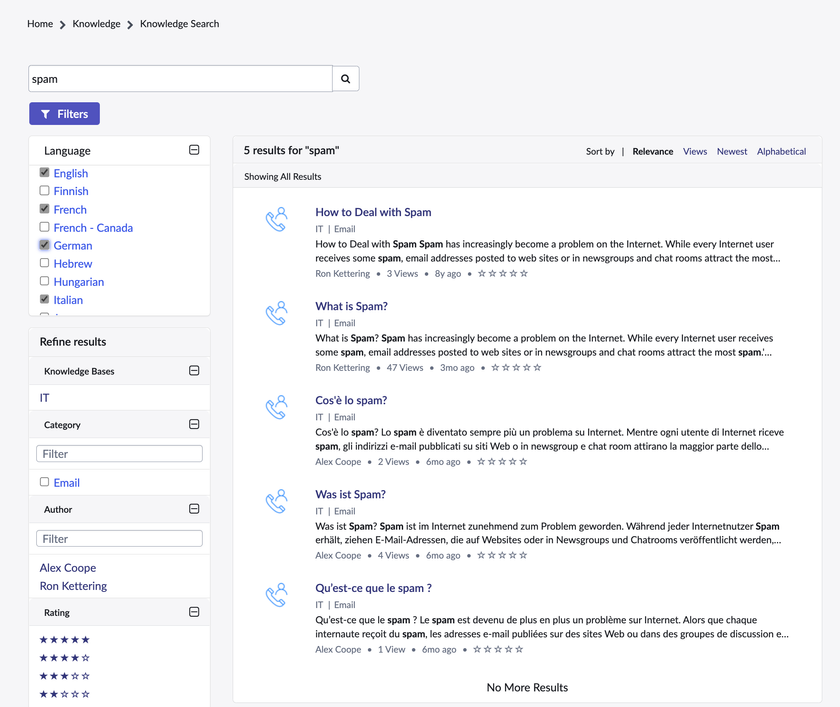This screenshot has width=840, height=707.
Task: Uncheck the German language checkbox
Action: tap(44, 245)
